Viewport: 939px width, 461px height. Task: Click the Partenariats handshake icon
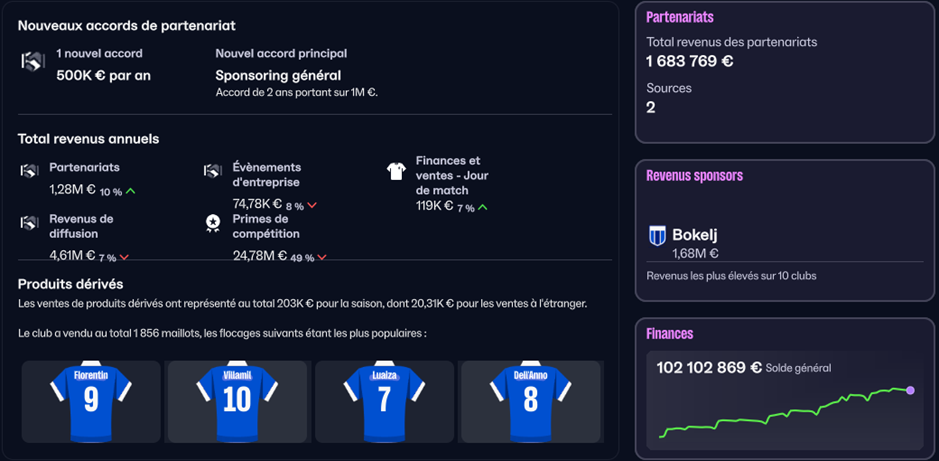coord(29,171)
